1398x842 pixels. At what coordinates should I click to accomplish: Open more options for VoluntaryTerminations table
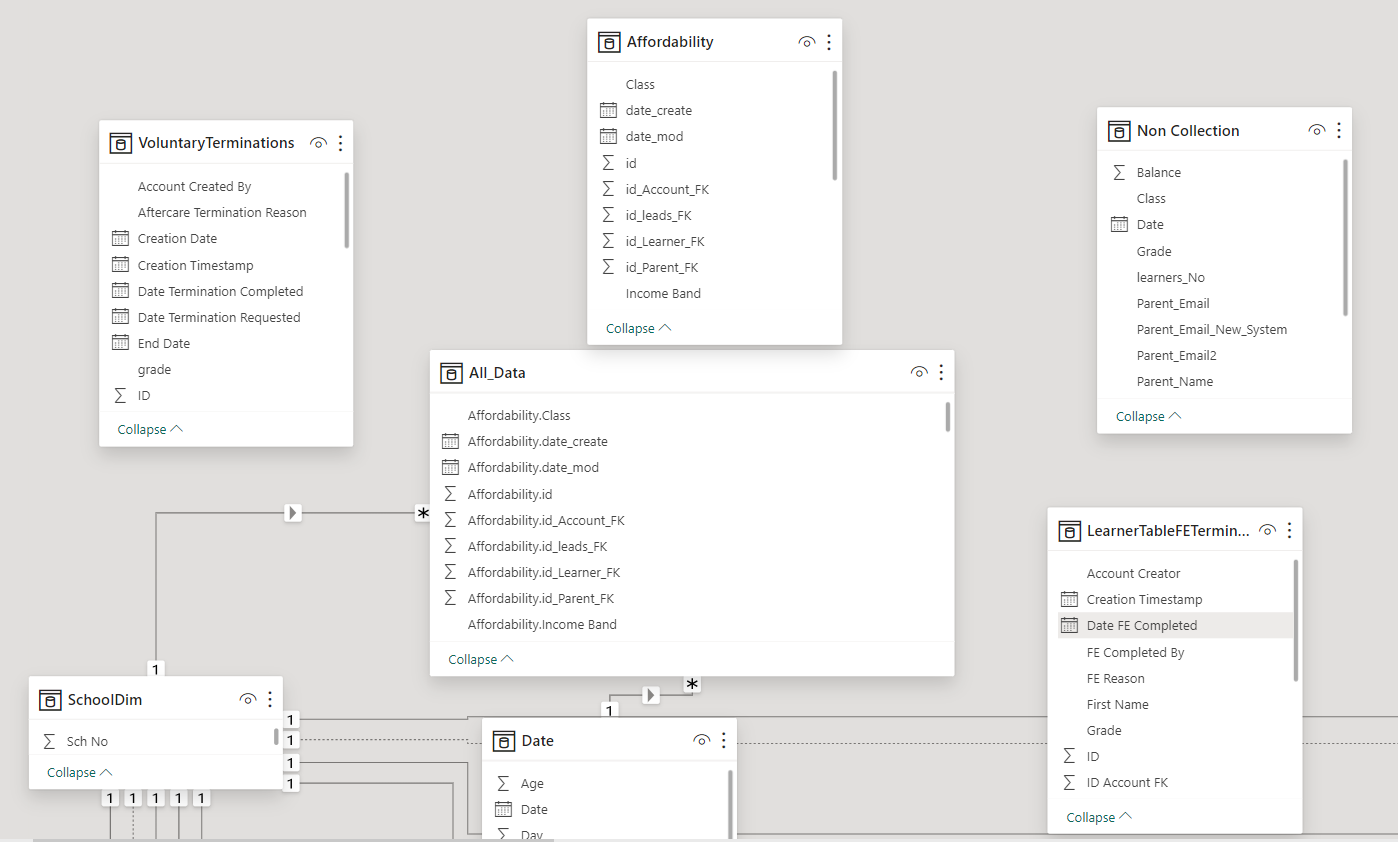pos(340,143)
